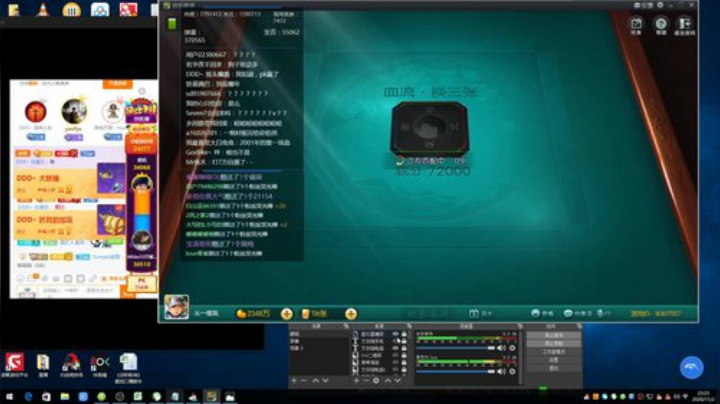The height and width of the screenshot is (404, 720).
Task: Click the blue bird floating circle icon
Action: pos(691,367)
